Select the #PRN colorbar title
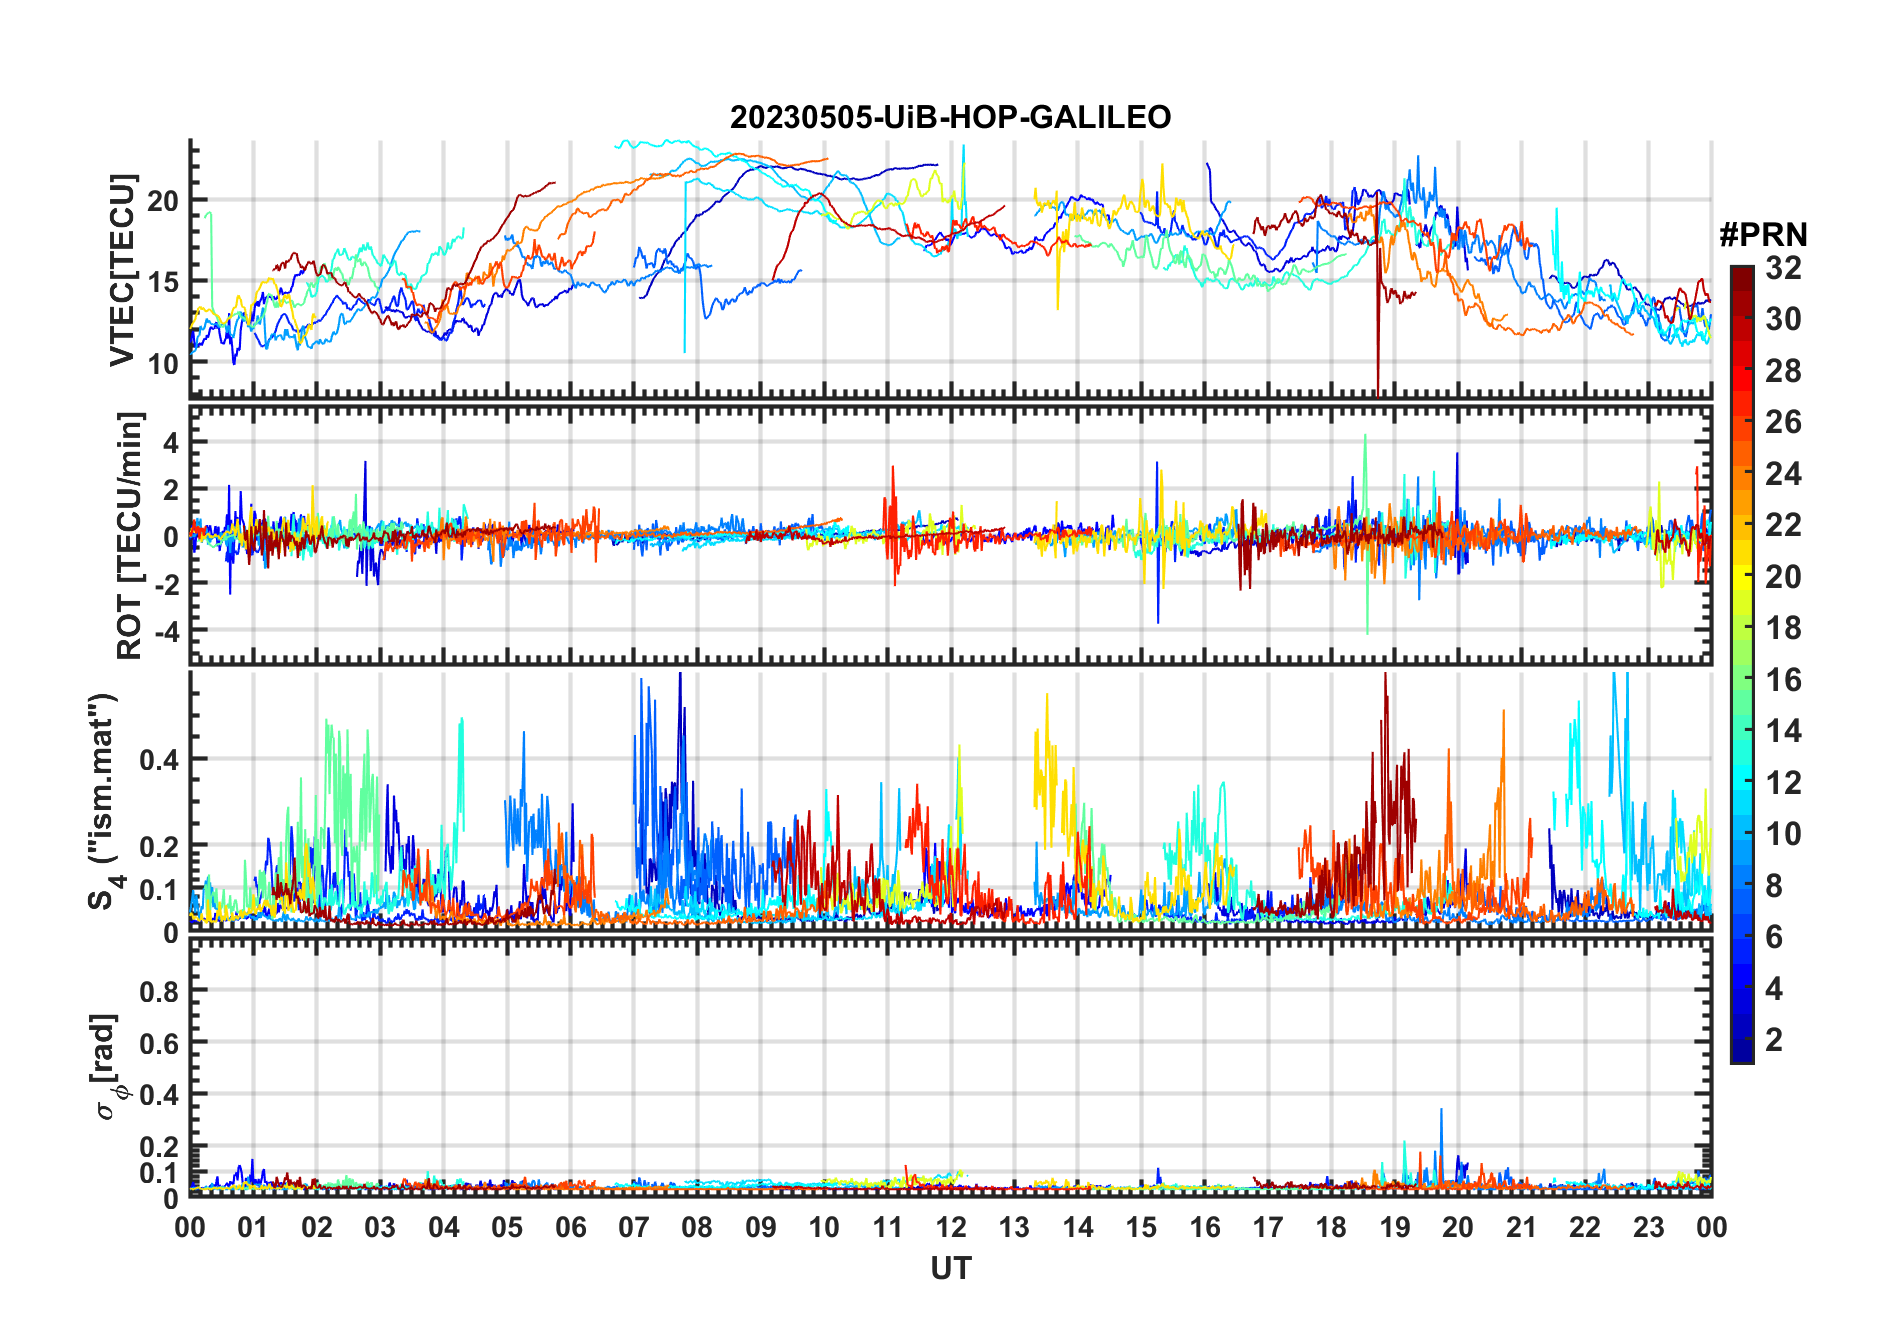 [x=1763, y=235]
